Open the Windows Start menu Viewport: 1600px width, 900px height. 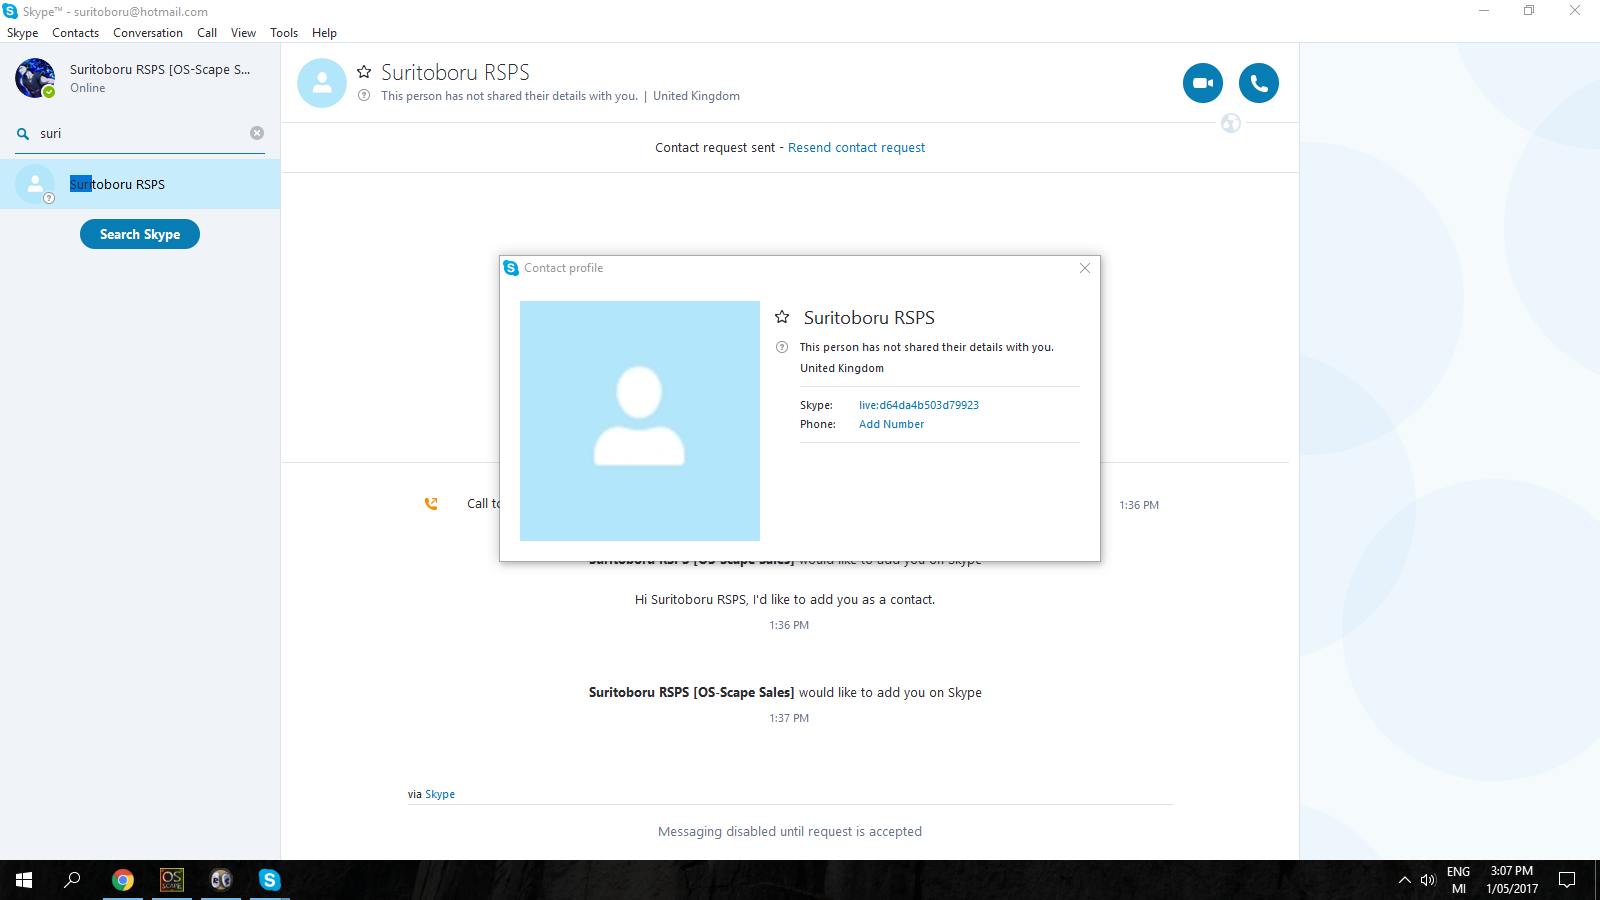point(24,880)
